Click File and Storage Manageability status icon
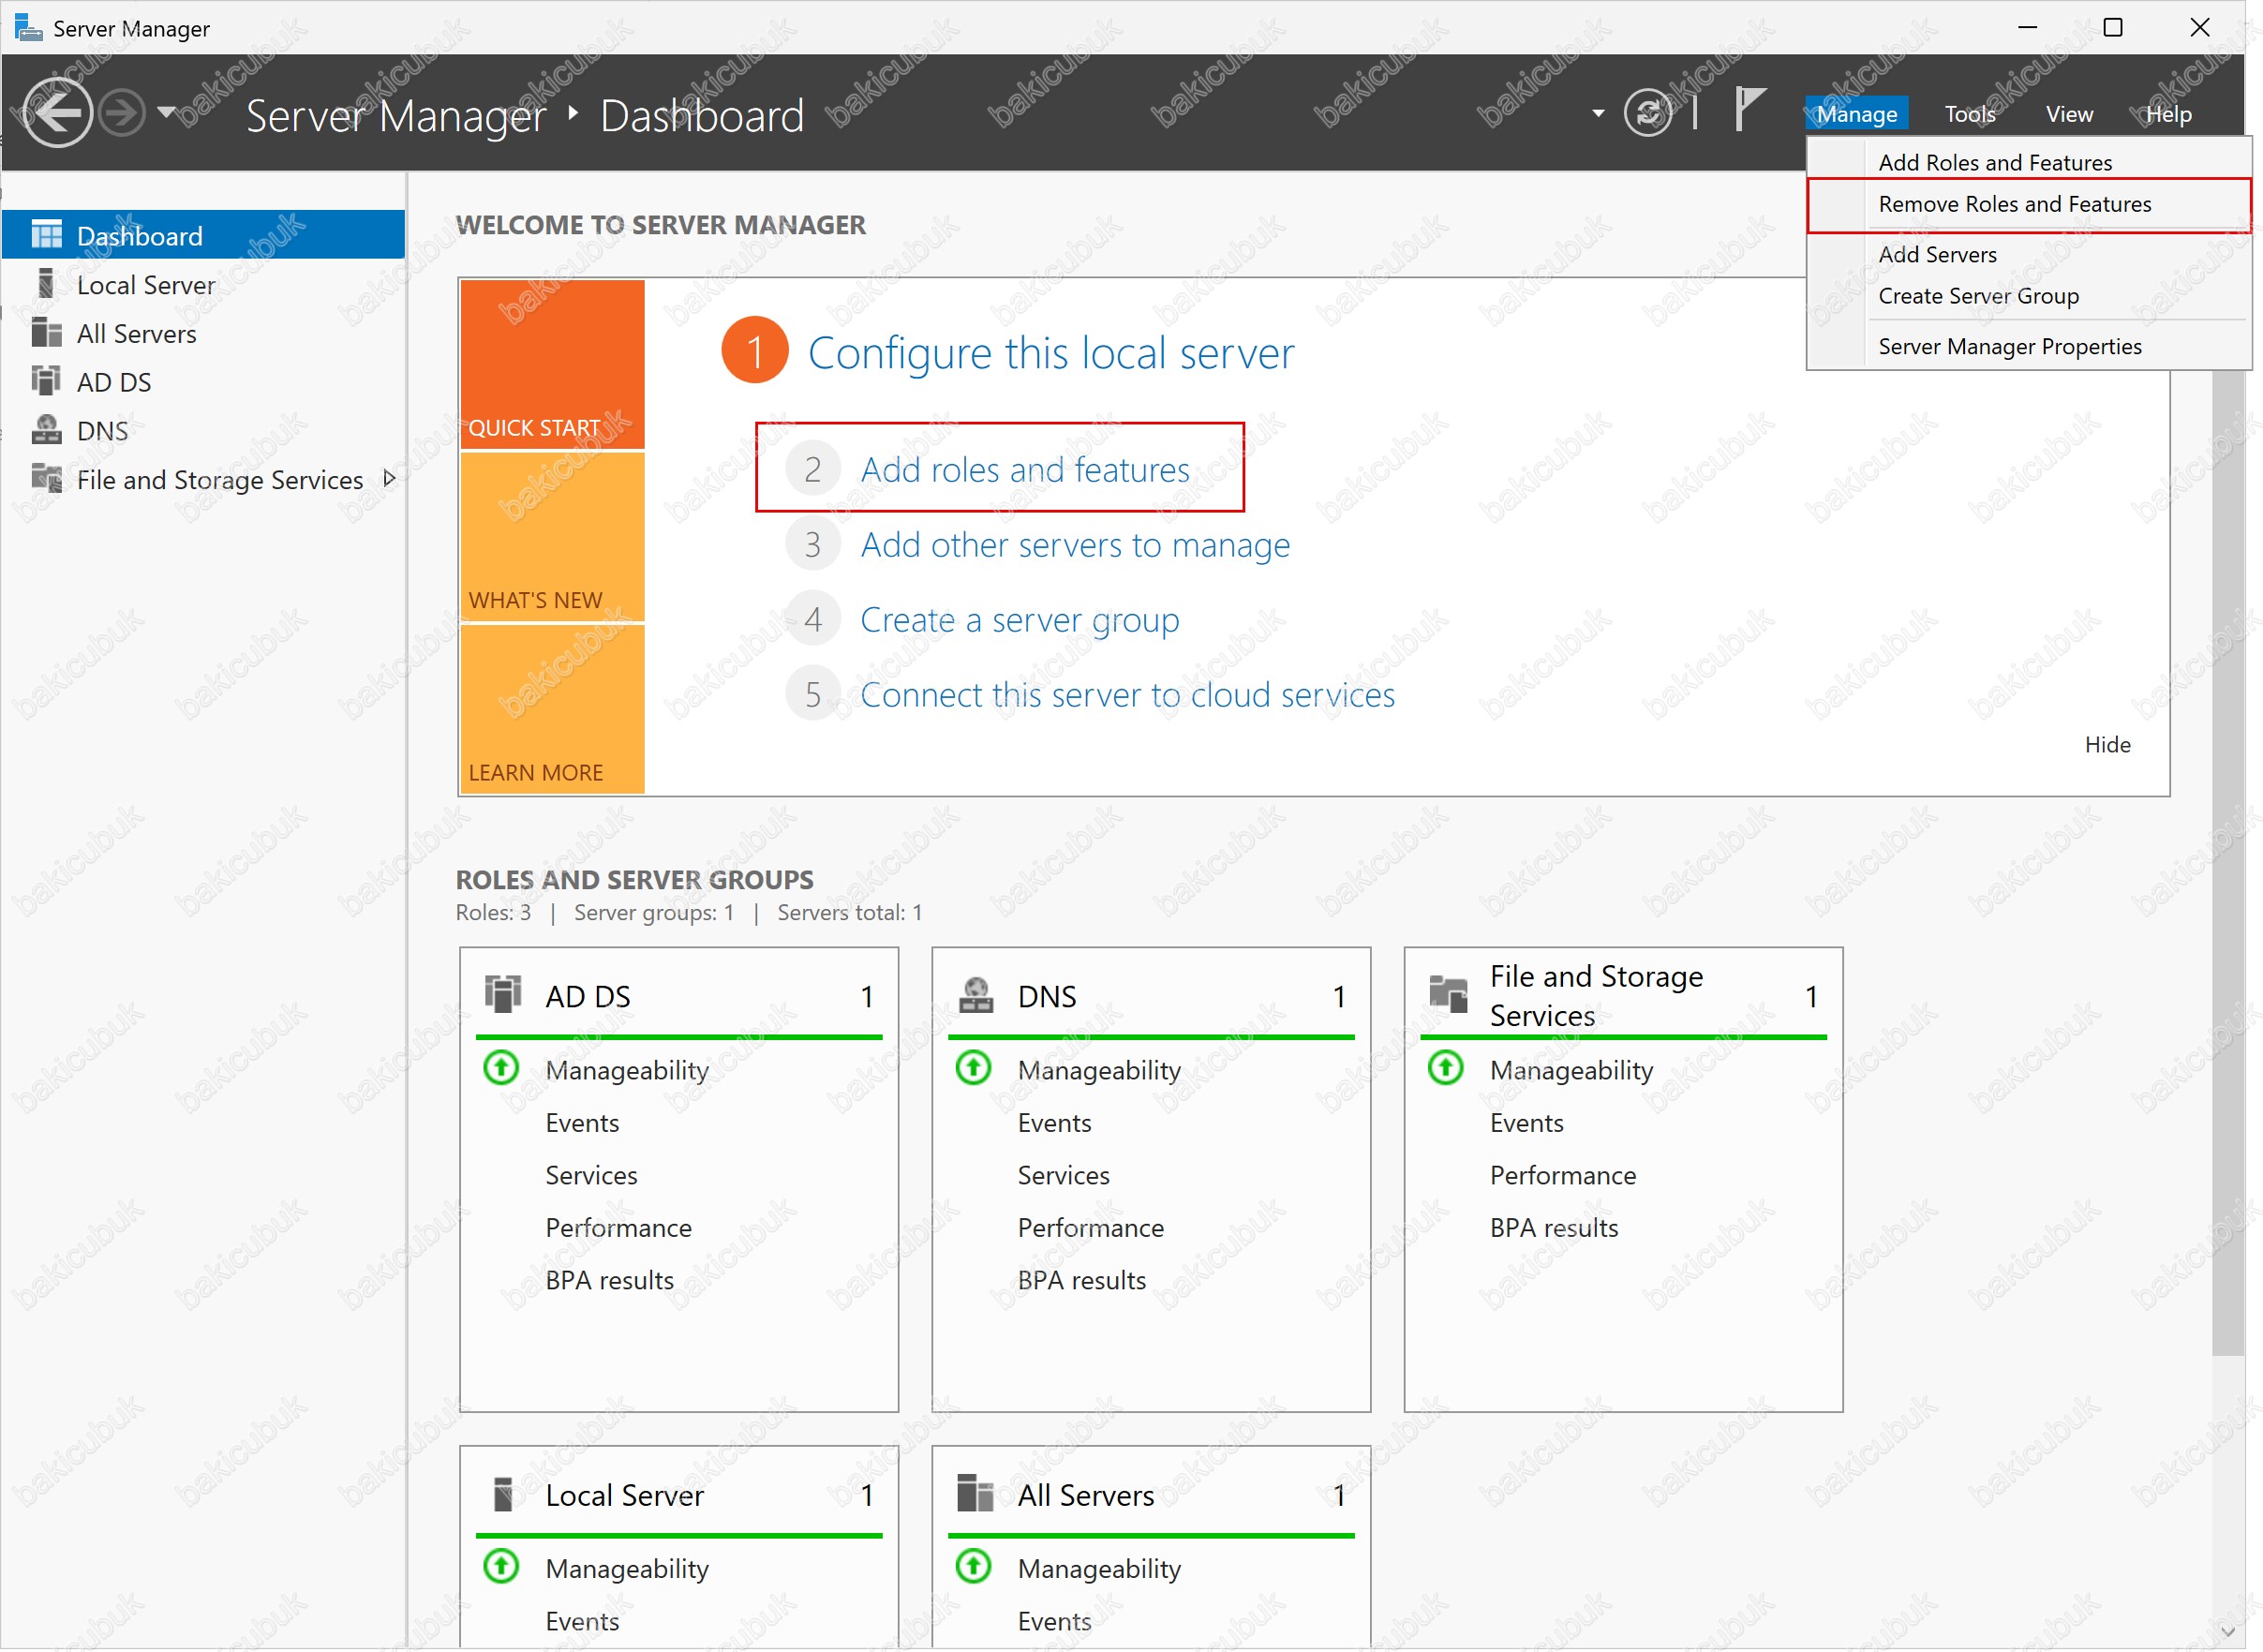Viewport: 2263px width, 1652px height. [1445, 1068]
